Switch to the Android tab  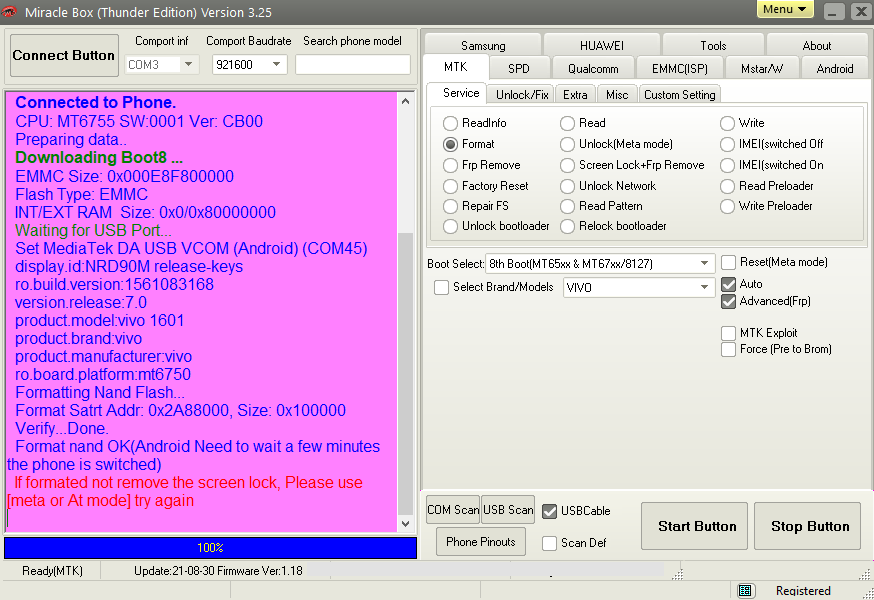(x=834, y=69)
